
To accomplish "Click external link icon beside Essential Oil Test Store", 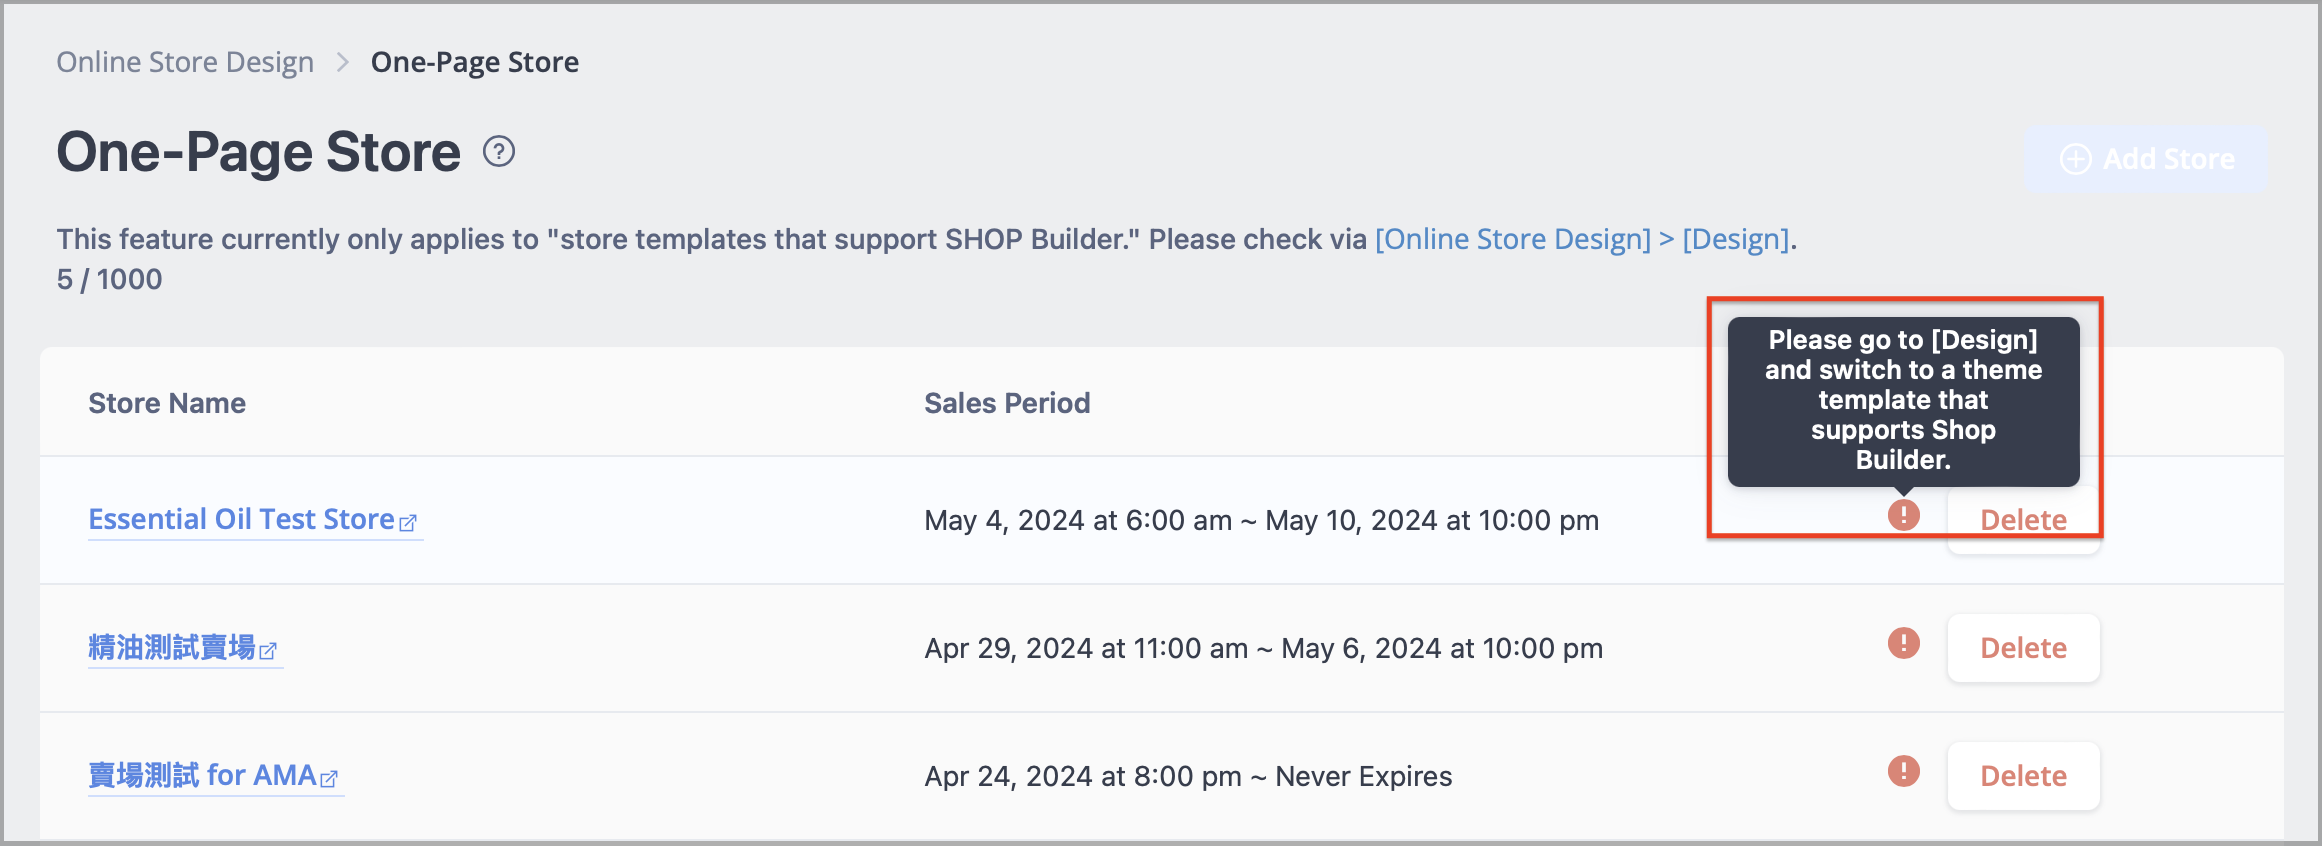I will [x=409, y=523].
